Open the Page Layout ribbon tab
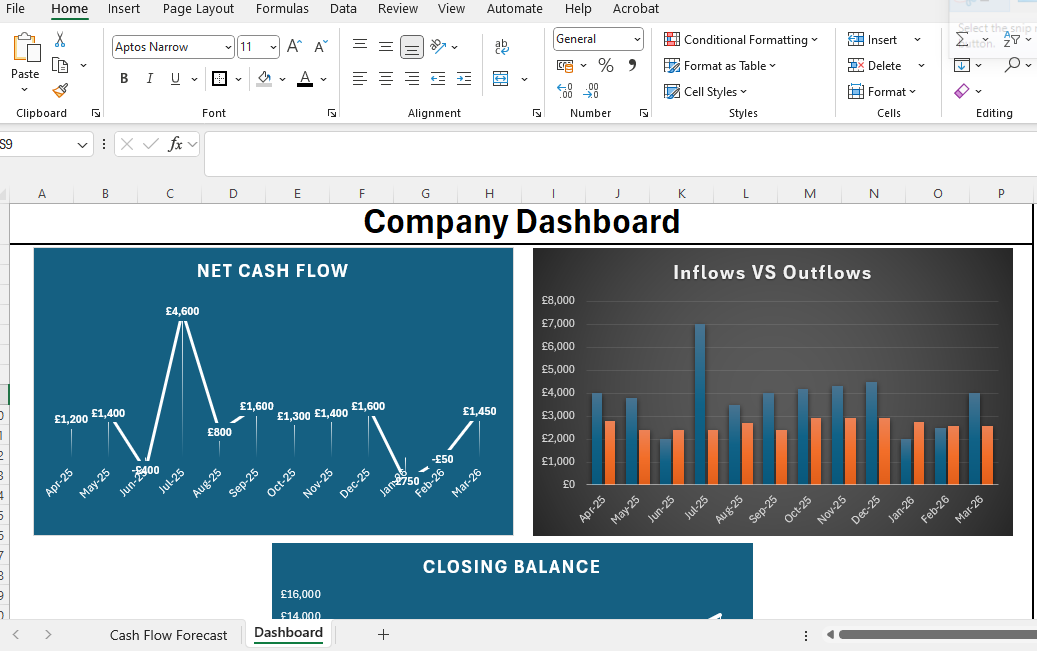This screenshot has height=652, width=1037. click(x=198, y=9)
